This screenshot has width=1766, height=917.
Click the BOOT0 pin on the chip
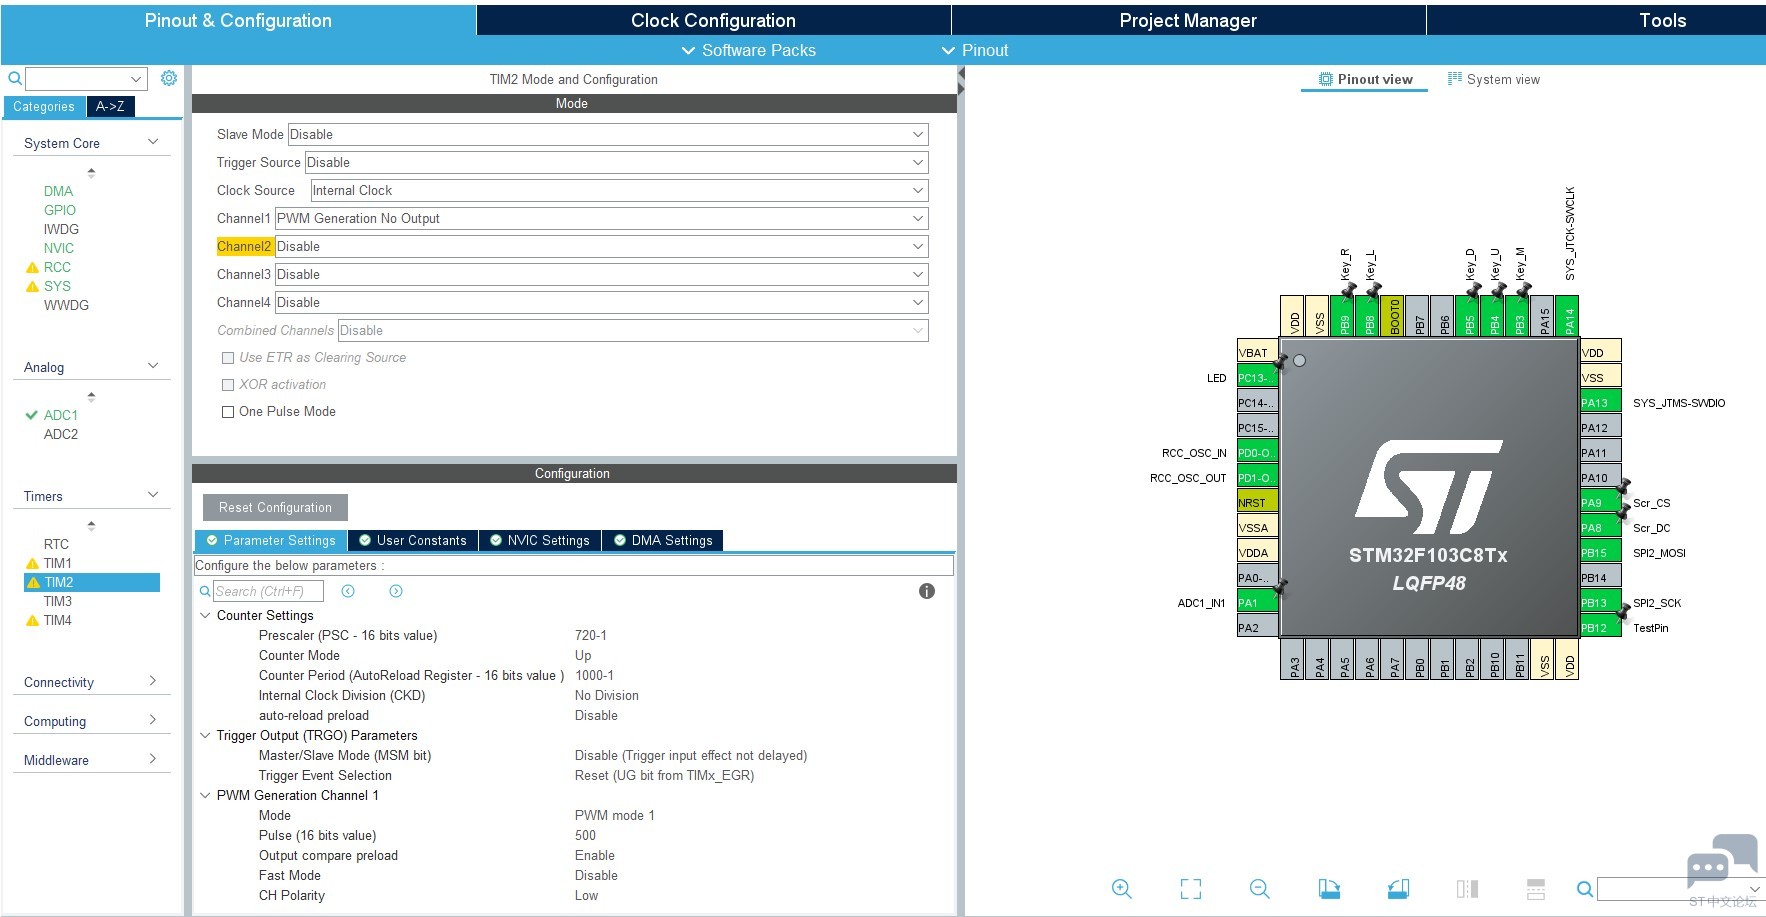coord(1394,315)
